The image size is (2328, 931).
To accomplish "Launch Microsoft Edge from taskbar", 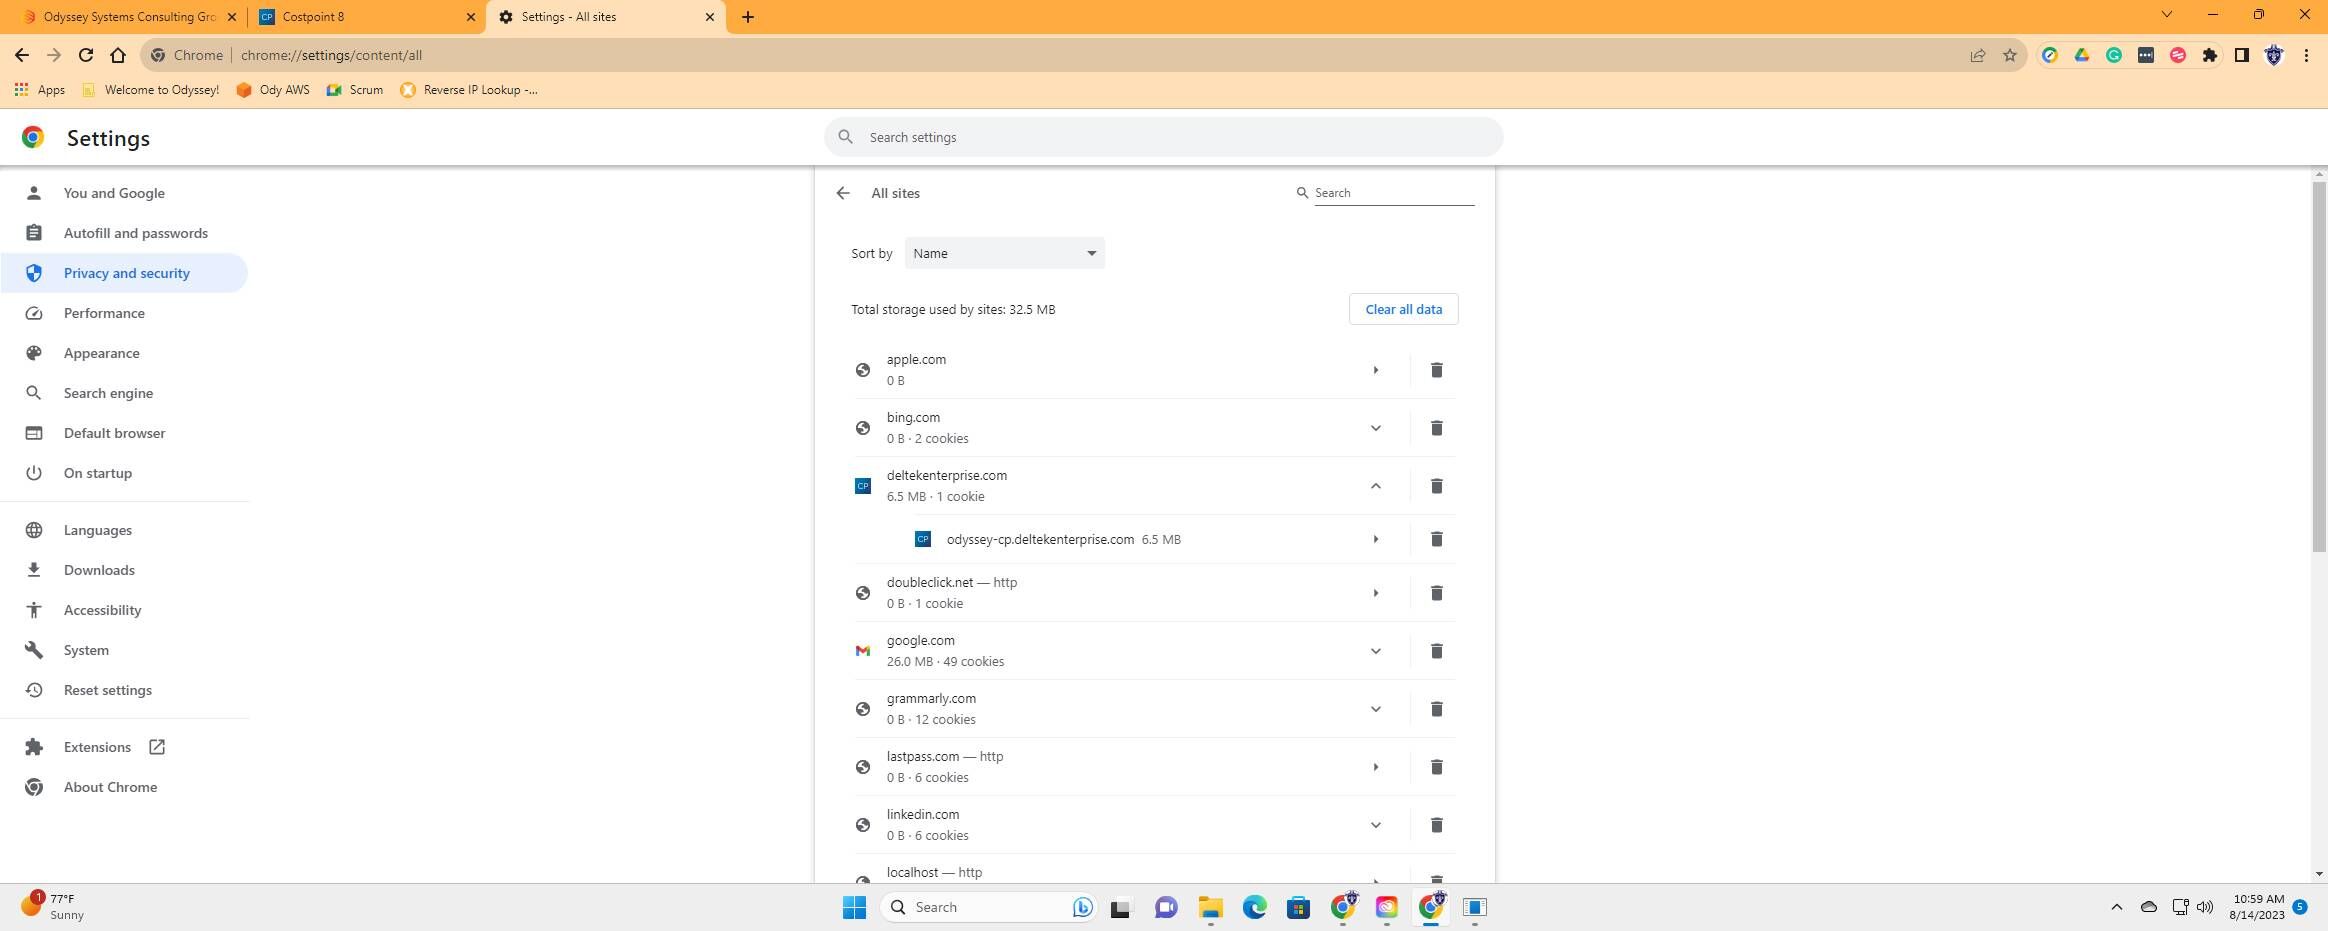I will coord(1254,907).
